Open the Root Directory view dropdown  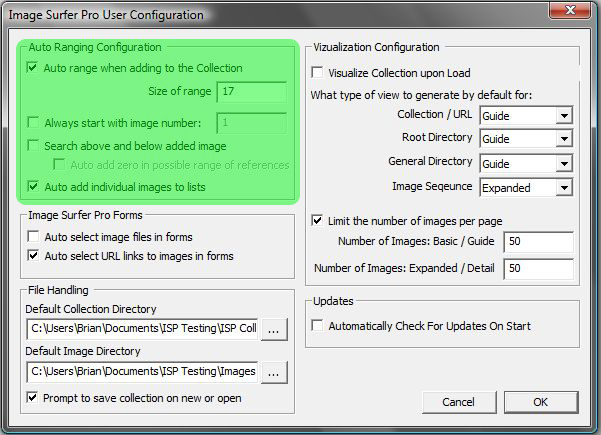pos(564,138)
